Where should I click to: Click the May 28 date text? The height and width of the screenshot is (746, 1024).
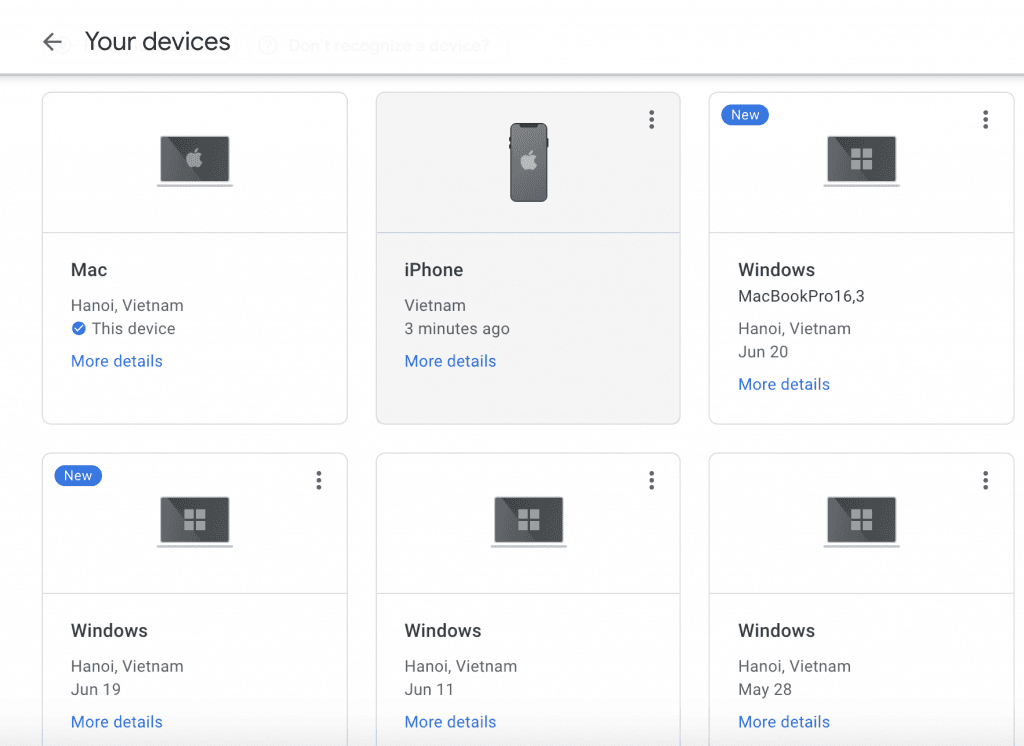point(765,690)
